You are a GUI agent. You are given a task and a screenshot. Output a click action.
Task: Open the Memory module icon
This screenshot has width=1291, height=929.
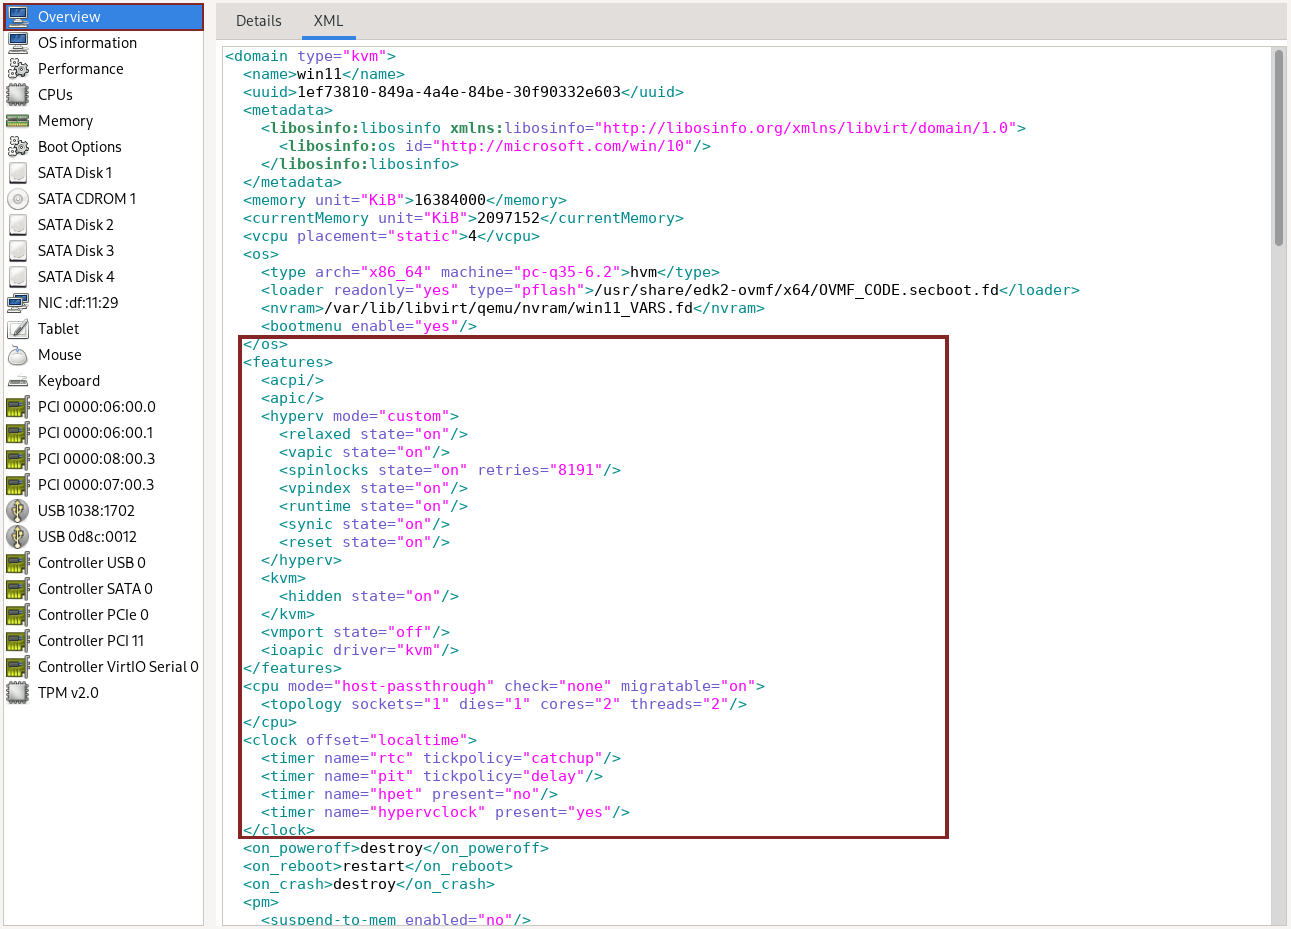coord(18,121)
